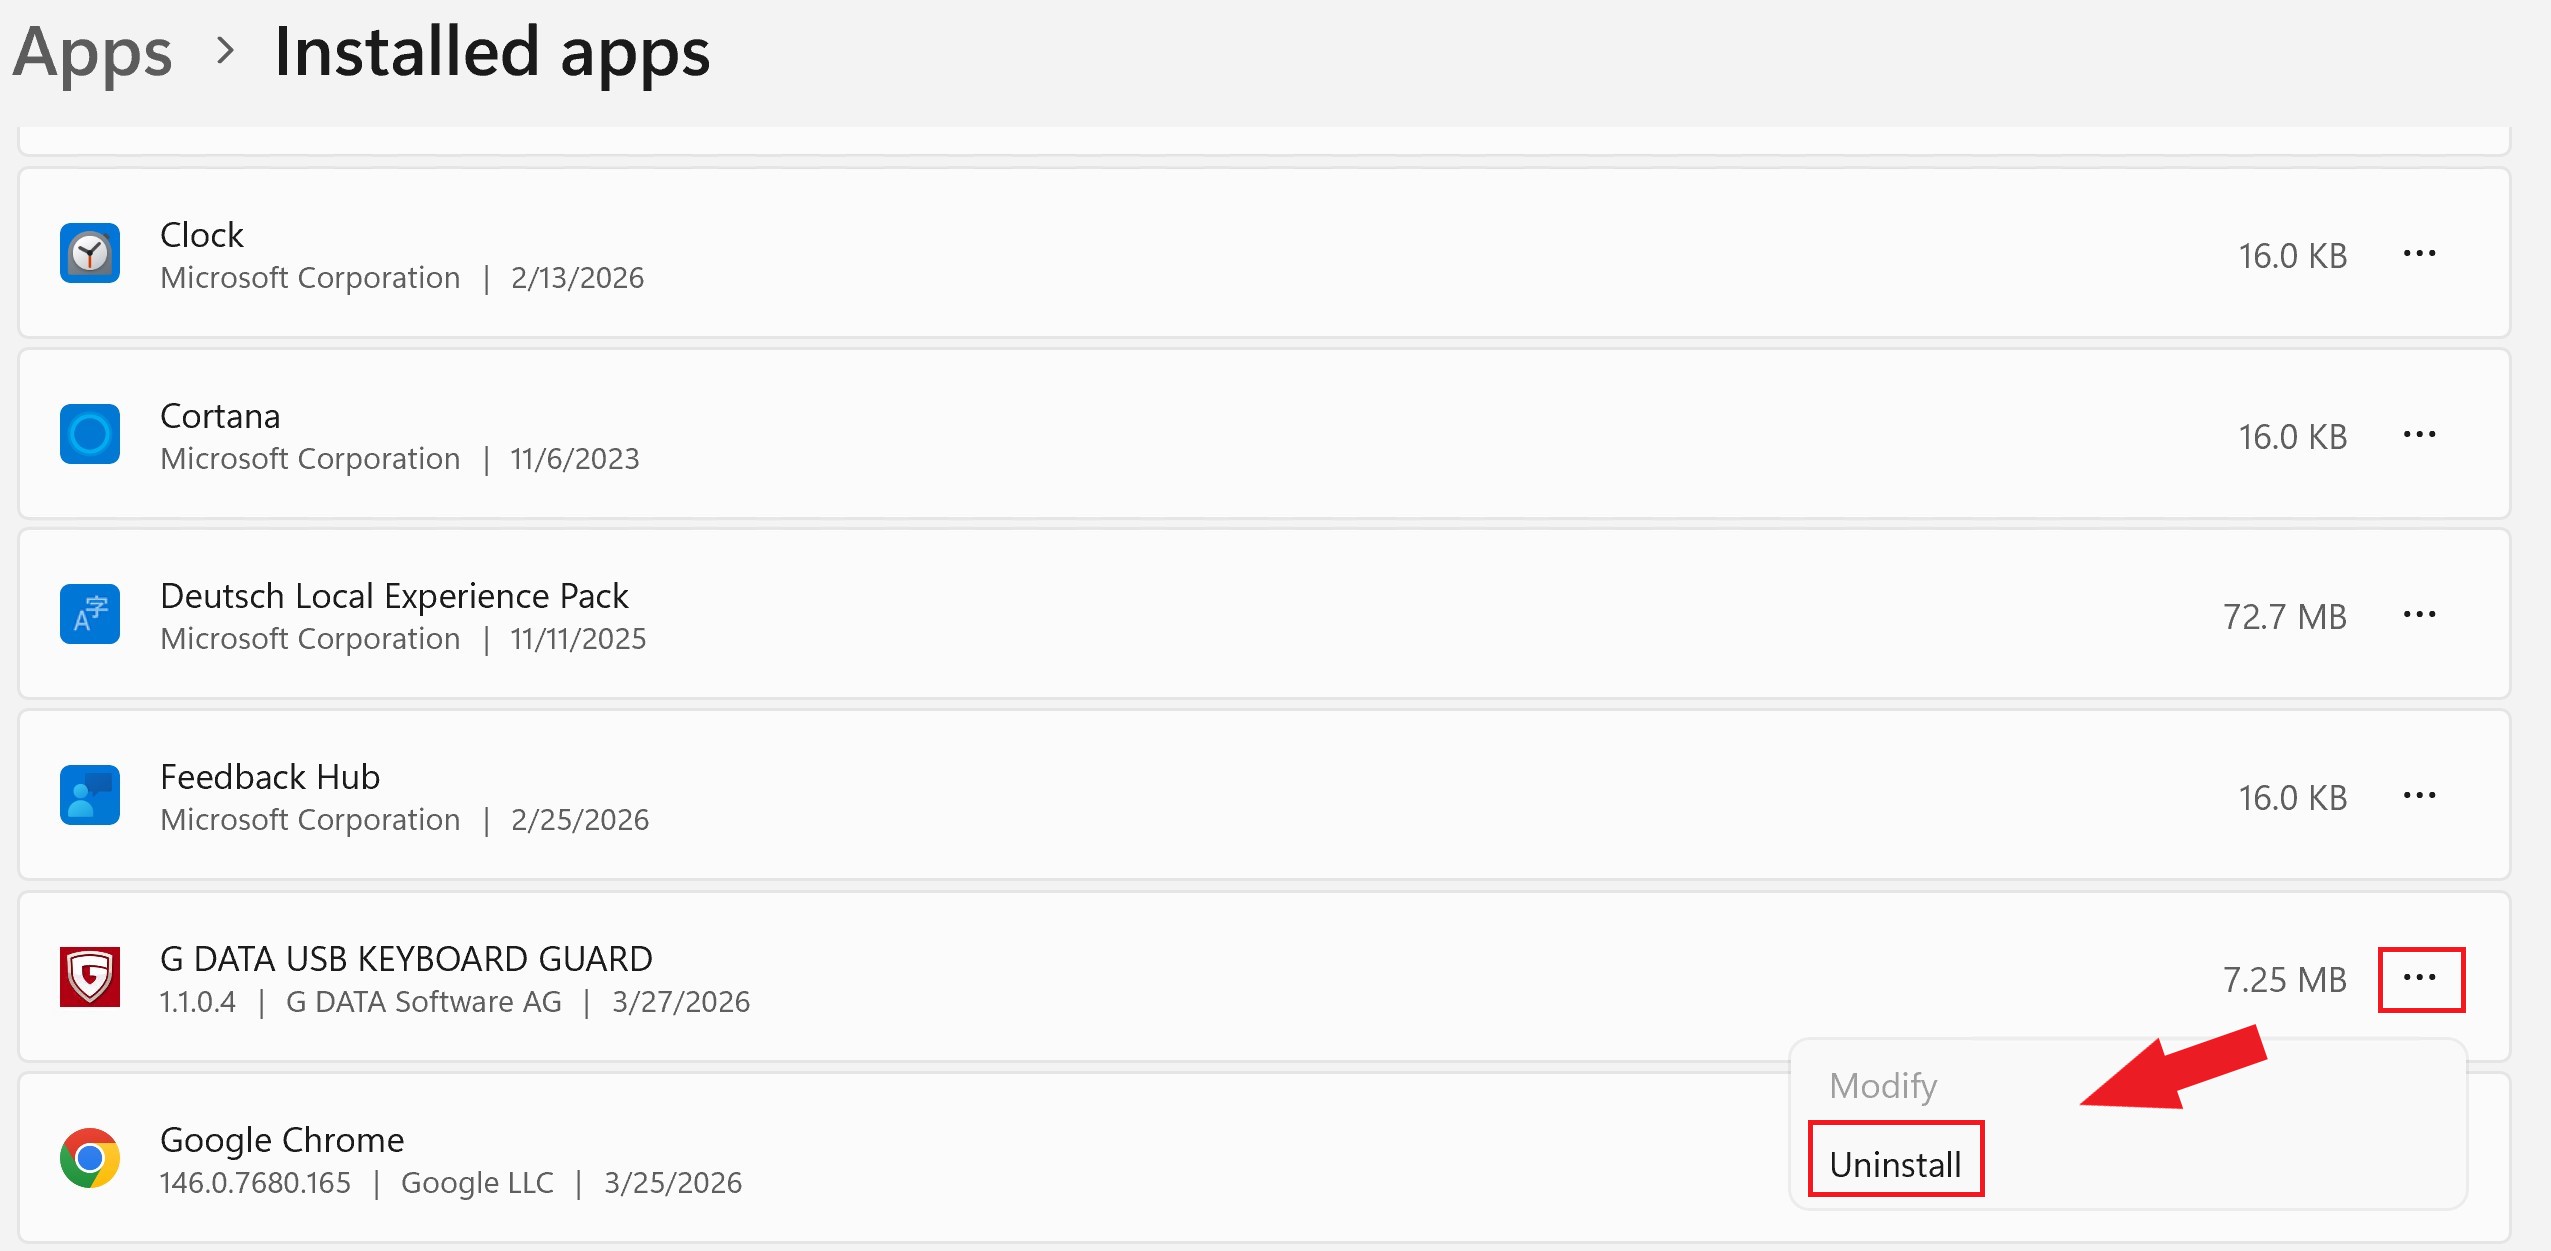Select the G DATA USB KEYBOARD GUARD name
Image resolution: width=2551 pixels, height=1251 pixels.
point(406,958)
